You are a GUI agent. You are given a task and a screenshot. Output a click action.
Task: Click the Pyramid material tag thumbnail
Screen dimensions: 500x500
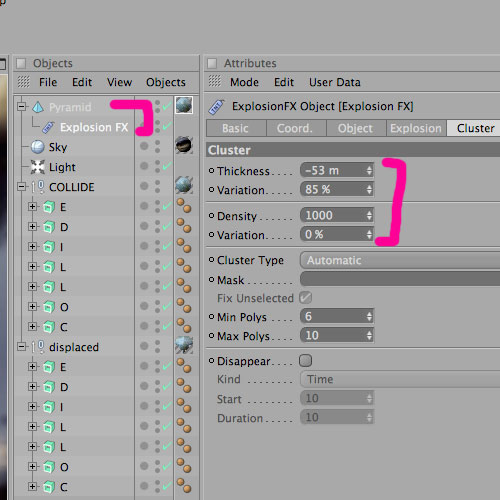[184, 105]
